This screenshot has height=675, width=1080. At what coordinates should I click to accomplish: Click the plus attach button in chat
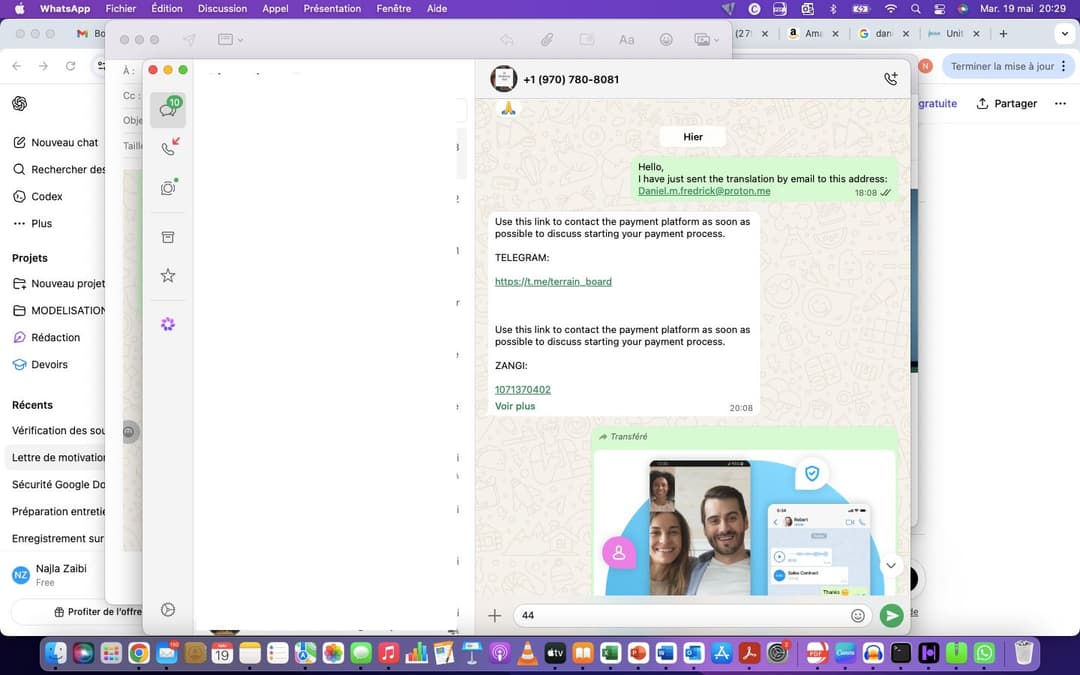[x=495, y=615]
